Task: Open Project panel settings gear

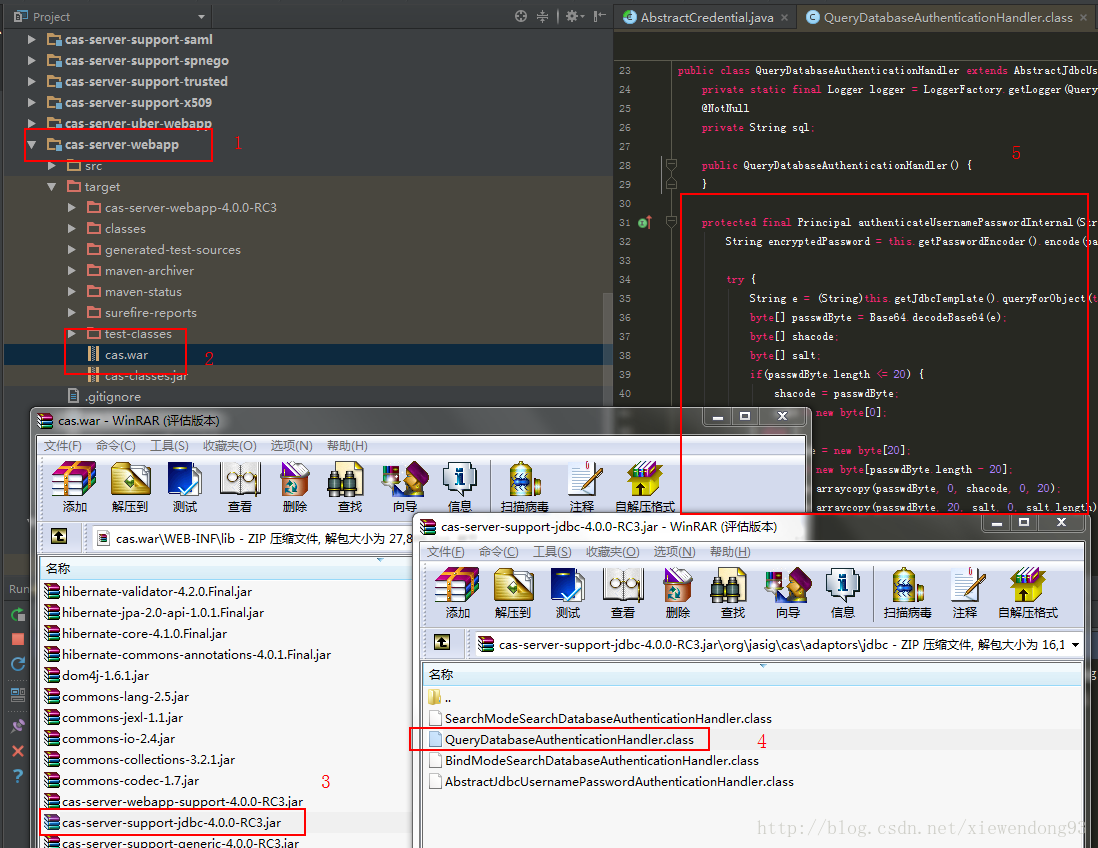Action: click(574, 16)
